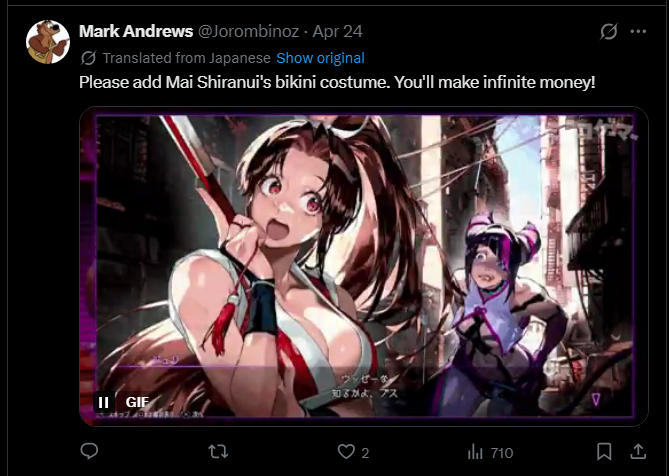
Task: Open the post's Apr 24 timestamp
Action: (337, 32)
